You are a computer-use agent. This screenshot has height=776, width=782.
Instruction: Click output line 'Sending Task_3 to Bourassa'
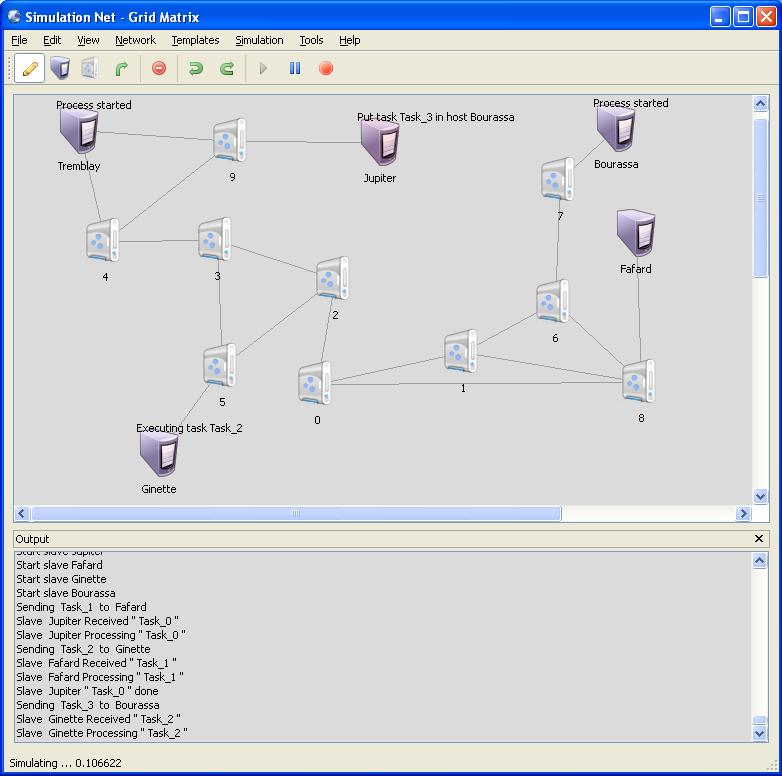88,705
